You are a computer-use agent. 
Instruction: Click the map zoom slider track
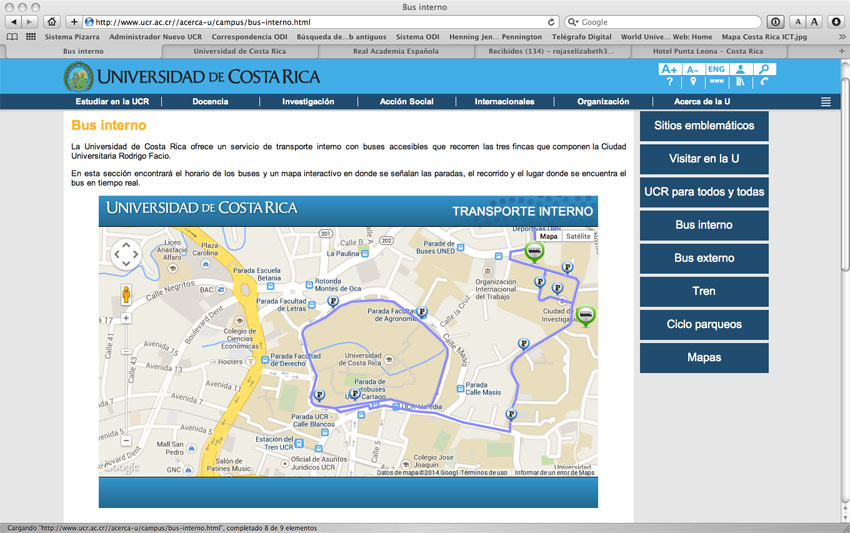[126, 380]
